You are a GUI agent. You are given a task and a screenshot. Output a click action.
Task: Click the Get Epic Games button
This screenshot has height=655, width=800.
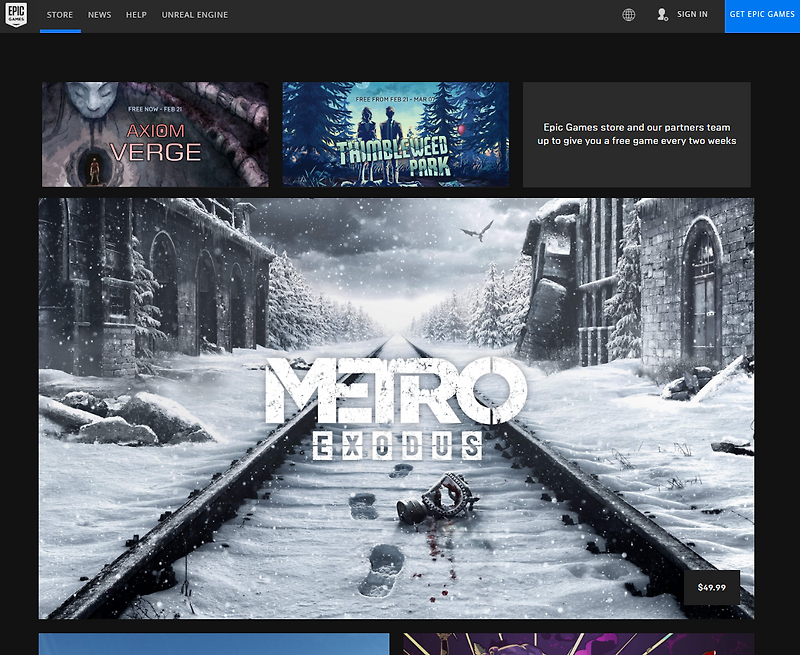[x=762, y=16]
